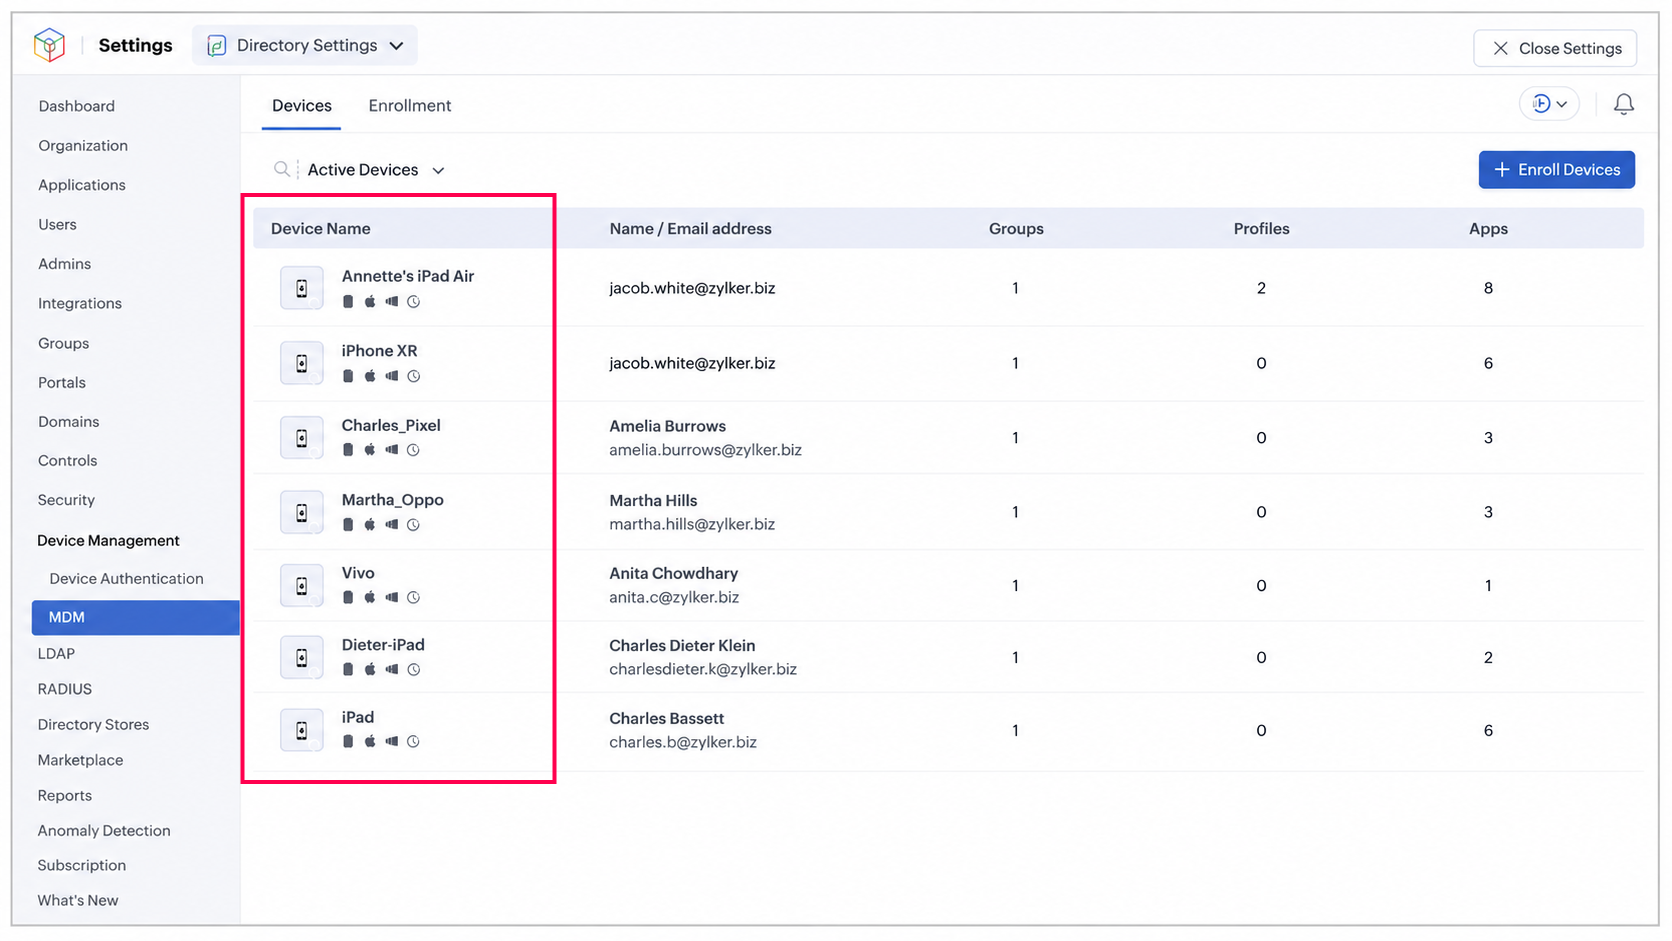Click the battery icon under Charles_Pixel
Screen dimensions: 1672x941
(x=348, y=450)
